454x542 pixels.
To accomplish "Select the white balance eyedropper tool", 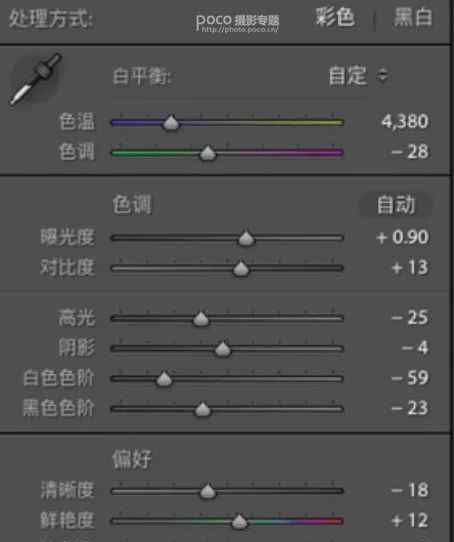I will (x=36, y=79).
